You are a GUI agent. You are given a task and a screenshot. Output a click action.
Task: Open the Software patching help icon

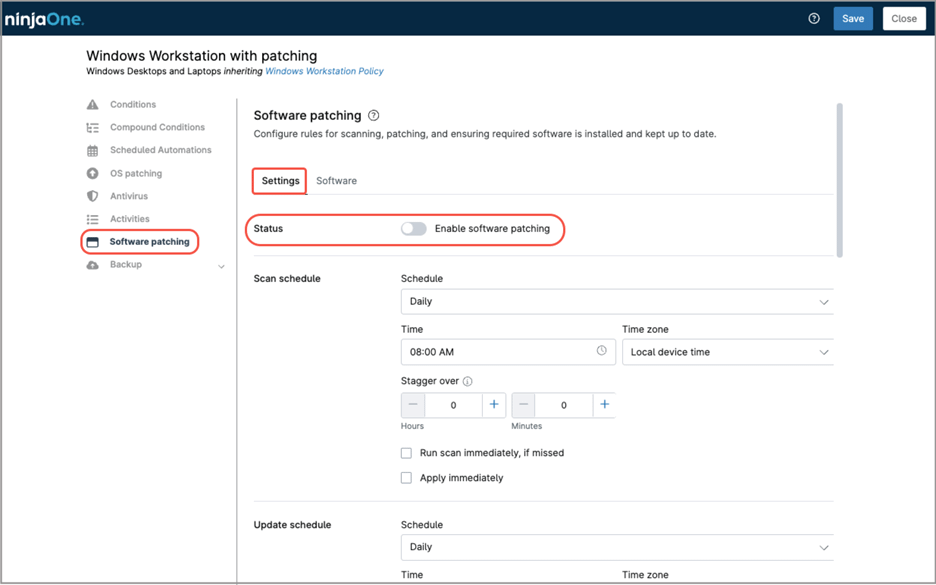(372, 116)
